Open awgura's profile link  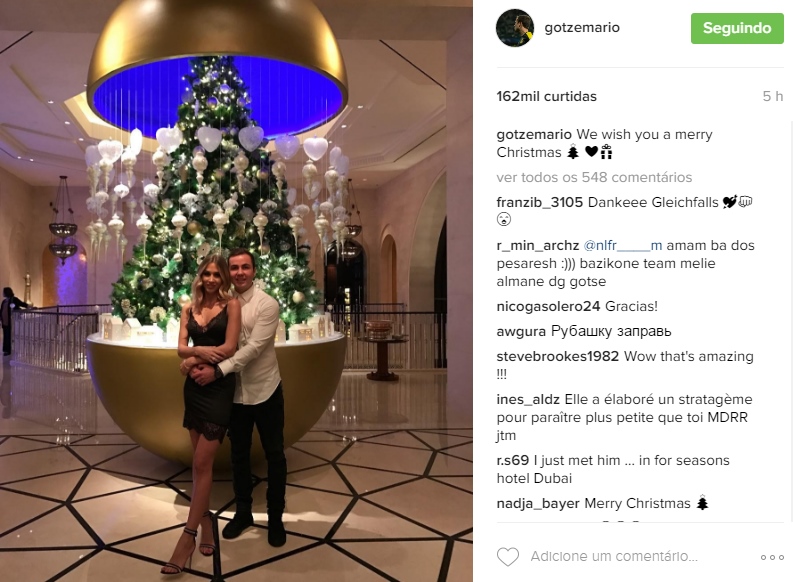pos(521,332)
